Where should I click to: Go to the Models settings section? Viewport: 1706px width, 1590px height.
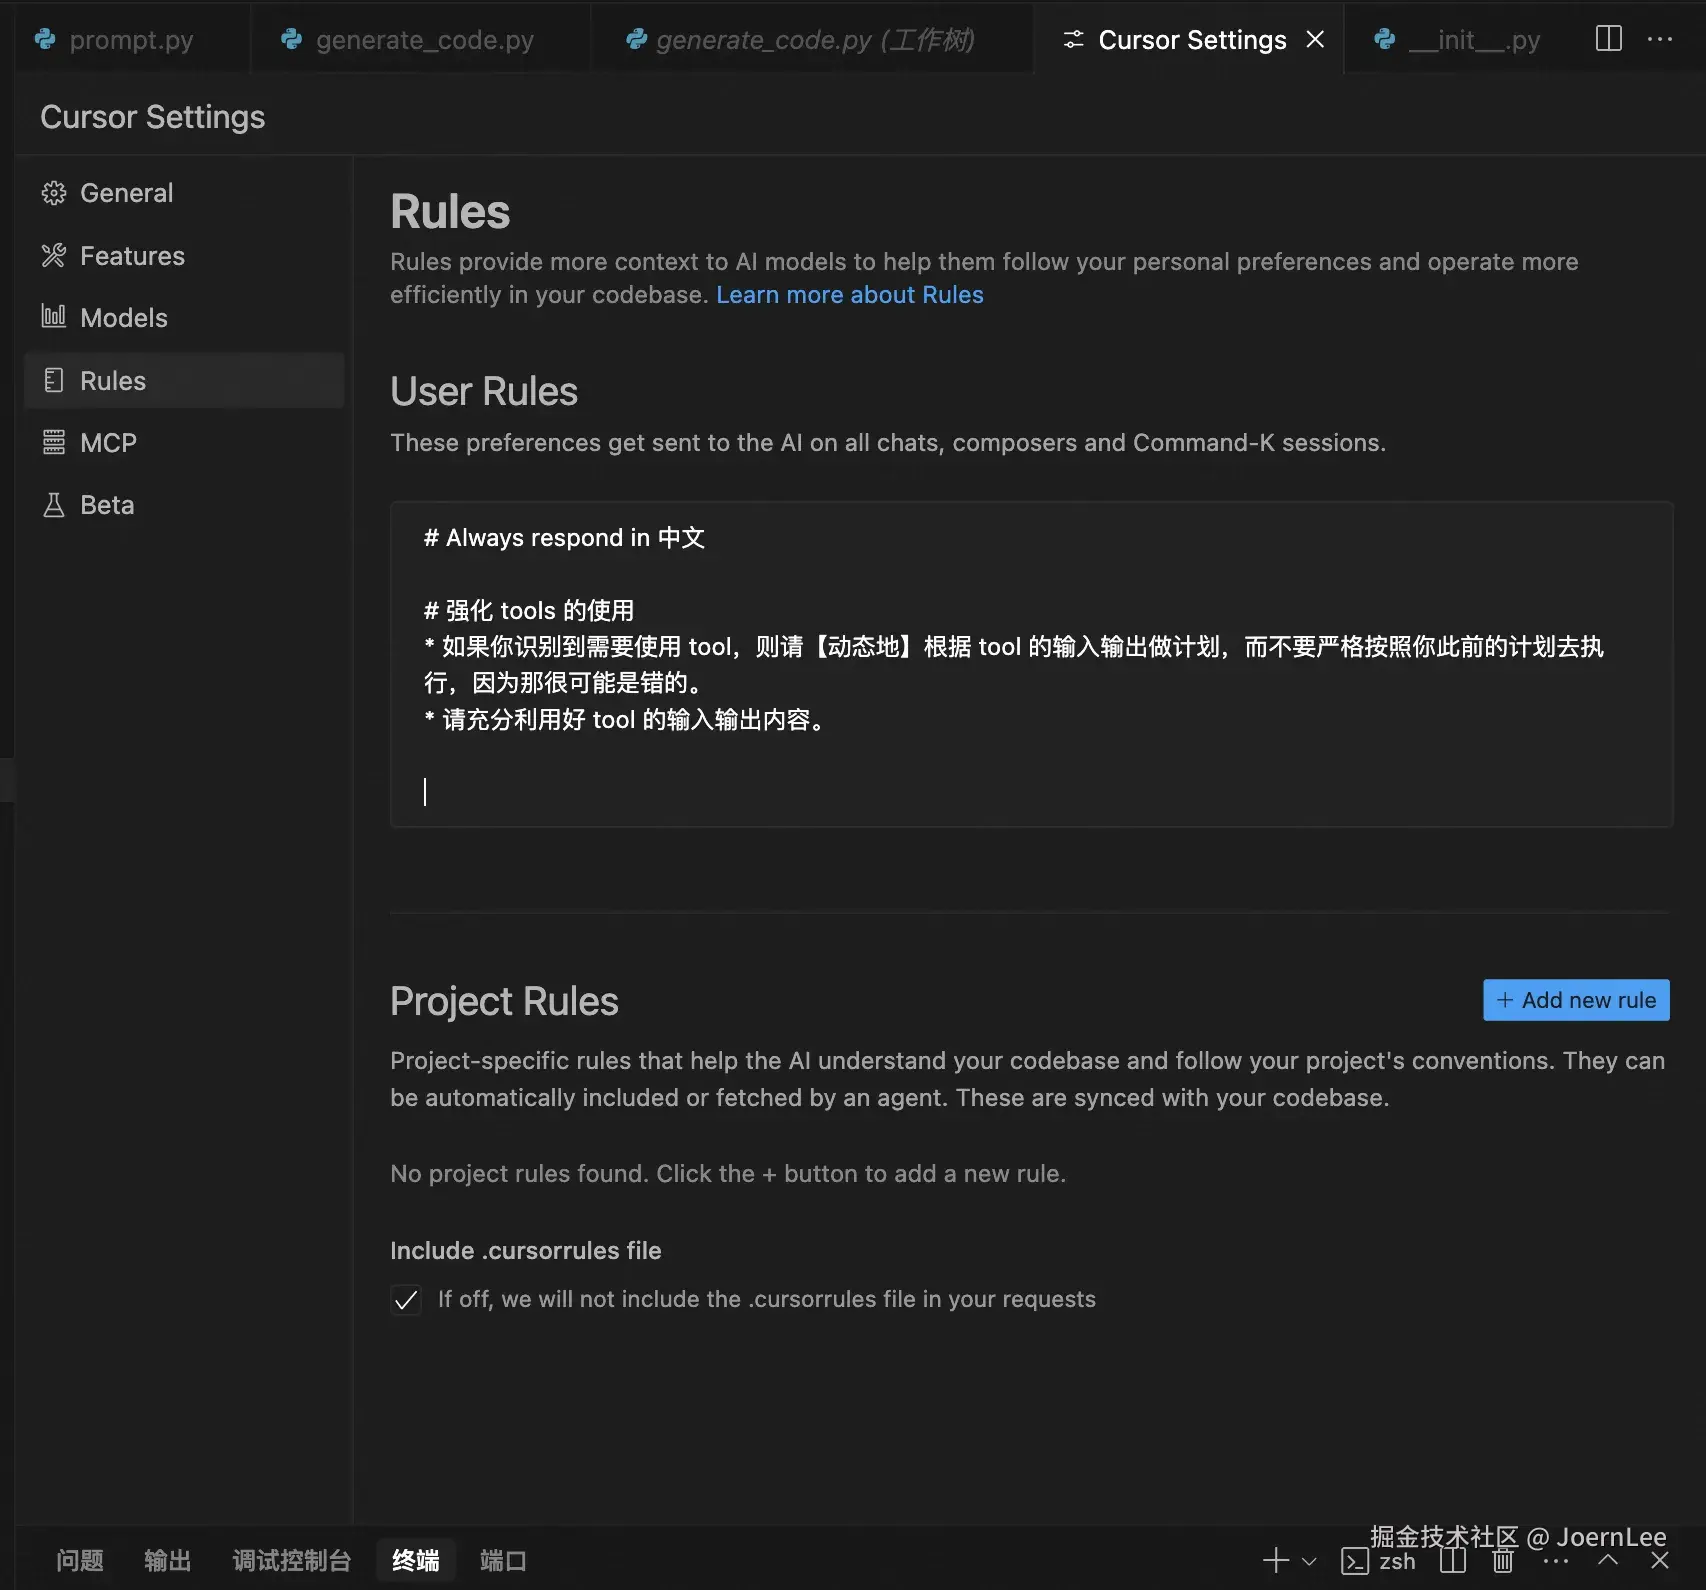click(184, 318)
